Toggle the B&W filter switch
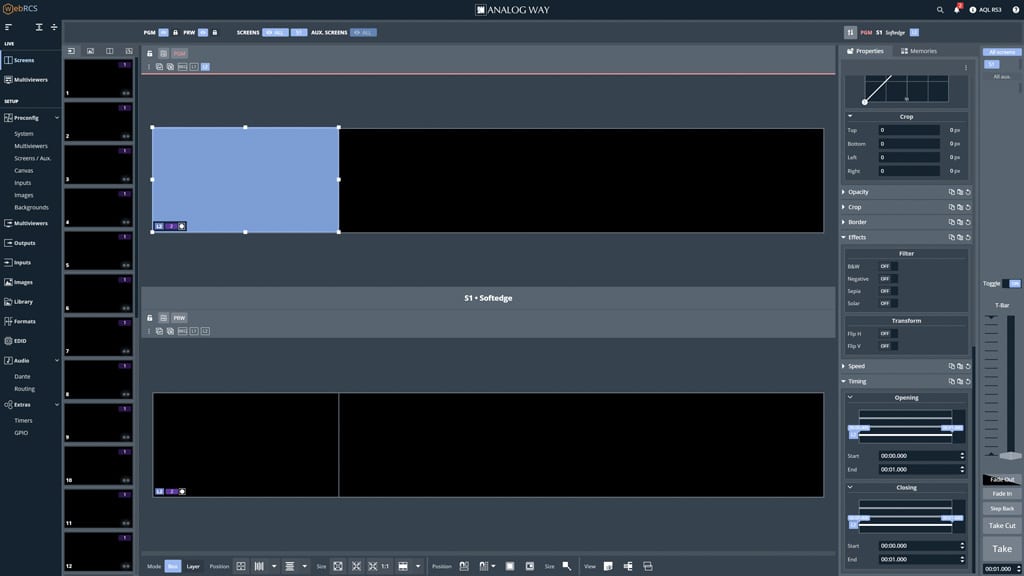The width and height of the screenshot is (1024, 576). [x=887, y=266]
